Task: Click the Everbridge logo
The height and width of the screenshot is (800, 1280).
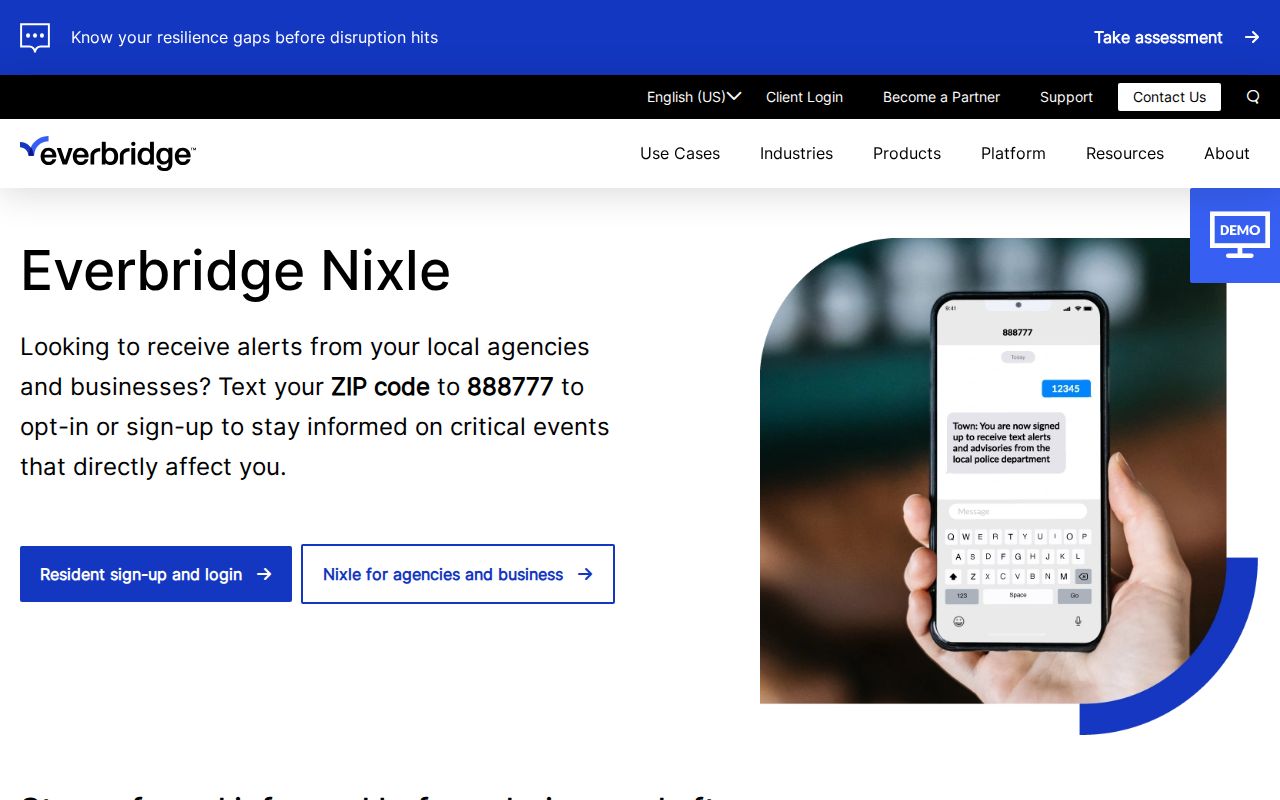Action: (x=108, y=153)
